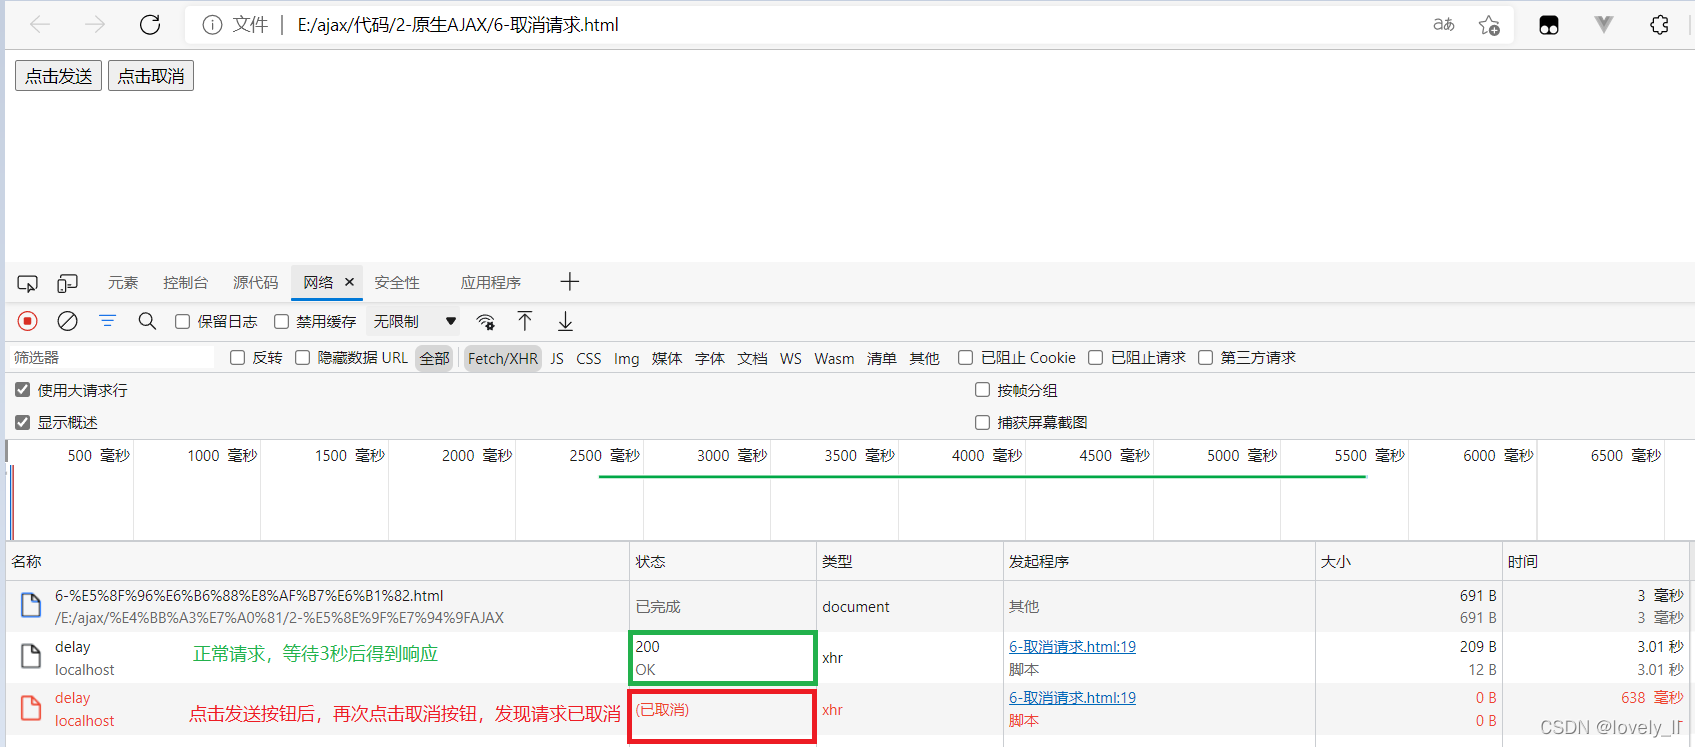1695x747 pixels.
Task: Import HAR file upload arrow
Action: coord(525,321)
